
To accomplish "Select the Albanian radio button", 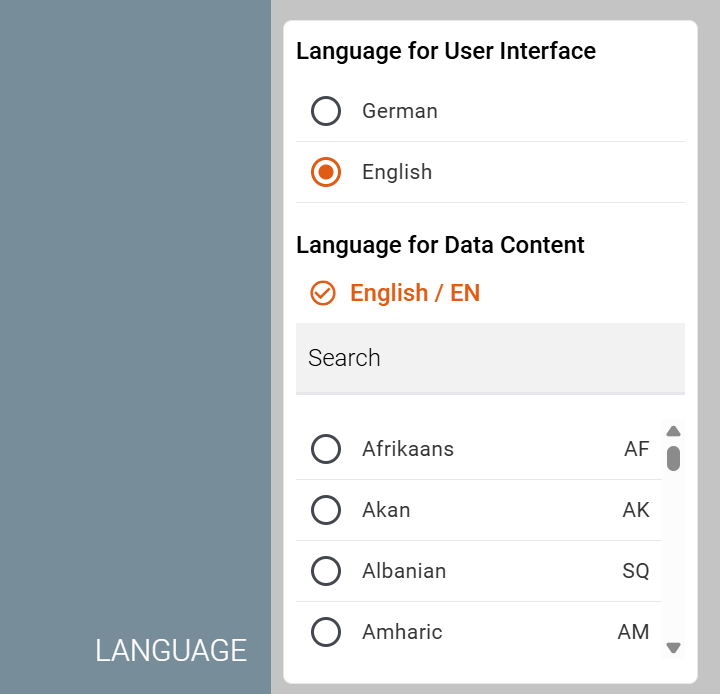I will (326, 571).
